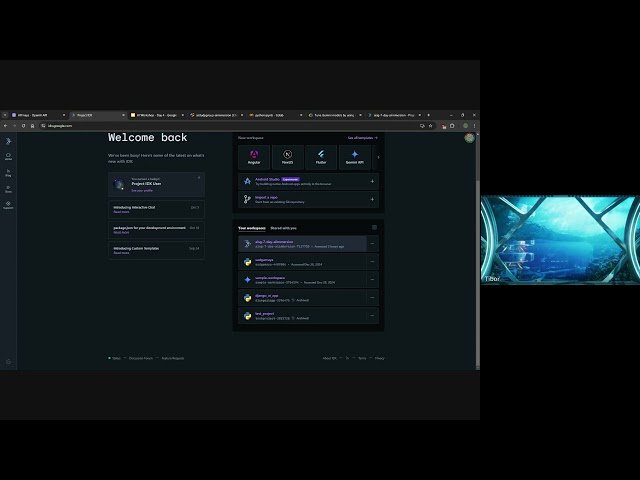Open options menu for the sample workspace row
640x480 pixels.
pyautogui.click(x=372, y=280)
